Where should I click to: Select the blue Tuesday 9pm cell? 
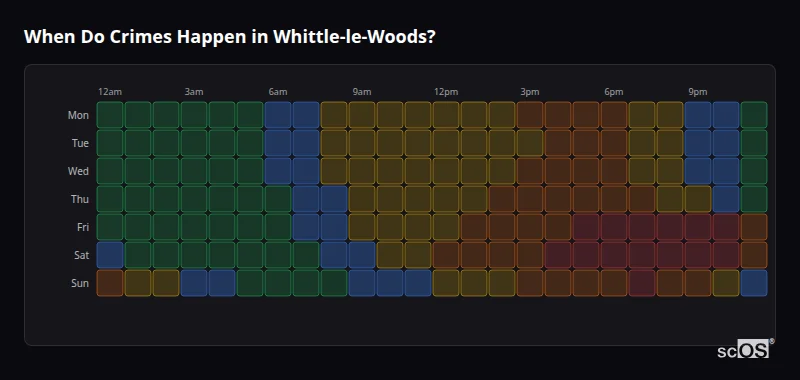pyautogui.click(x=697, y=143)
